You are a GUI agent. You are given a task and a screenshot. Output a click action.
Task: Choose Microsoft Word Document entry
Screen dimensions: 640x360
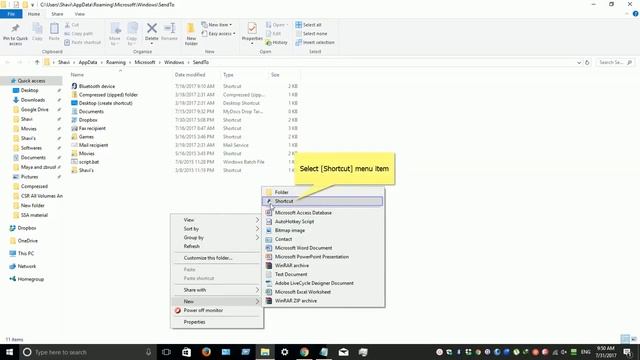(x=323, y=248)
